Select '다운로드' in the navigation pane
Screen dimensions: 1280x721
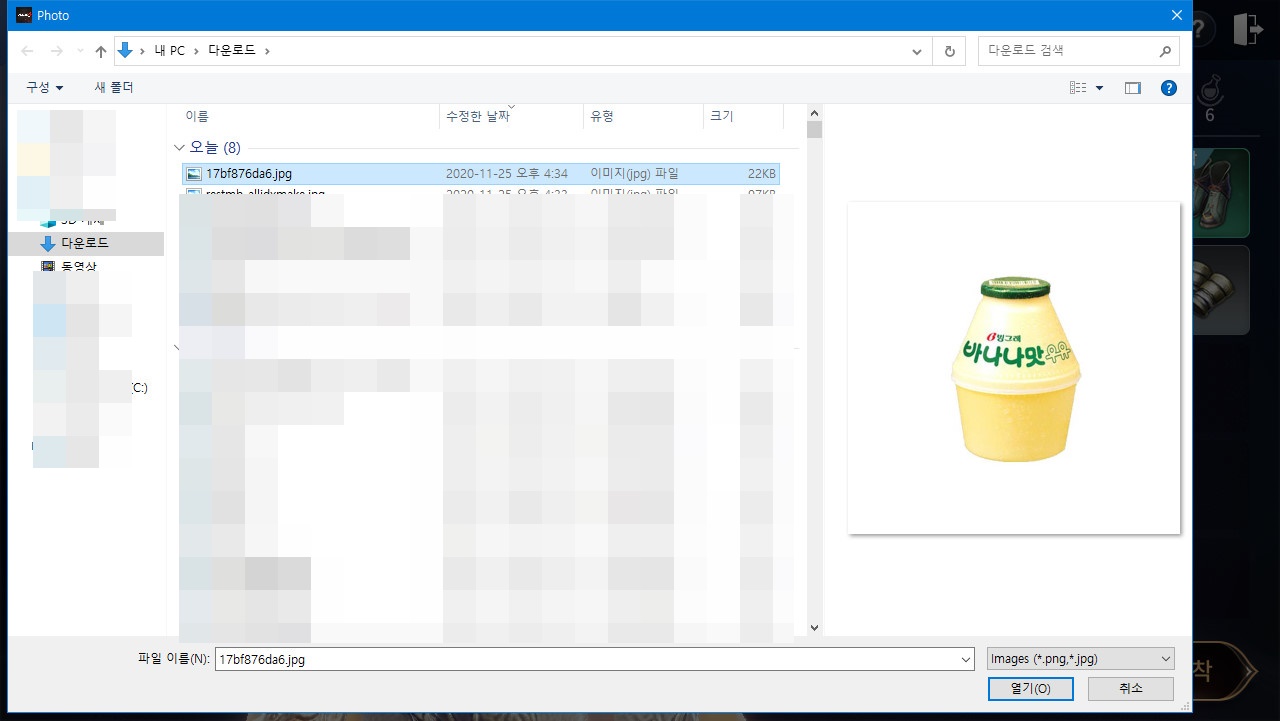point(85,243)
